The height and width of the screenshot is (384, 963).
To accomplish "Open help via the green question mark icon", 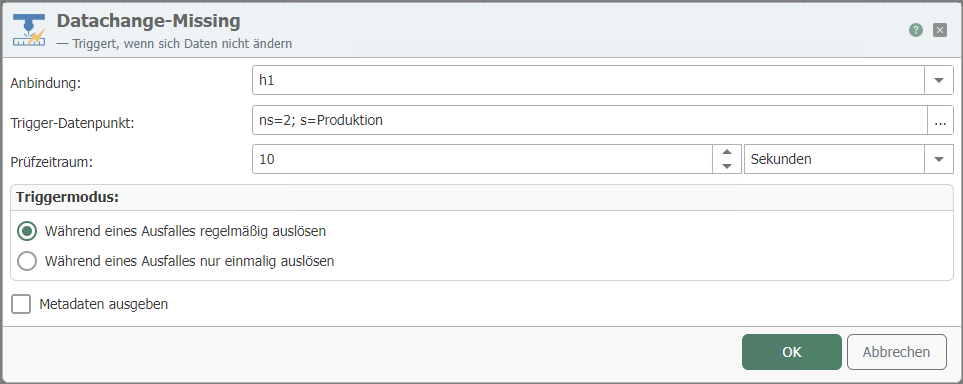I will [x=916, y=30].
